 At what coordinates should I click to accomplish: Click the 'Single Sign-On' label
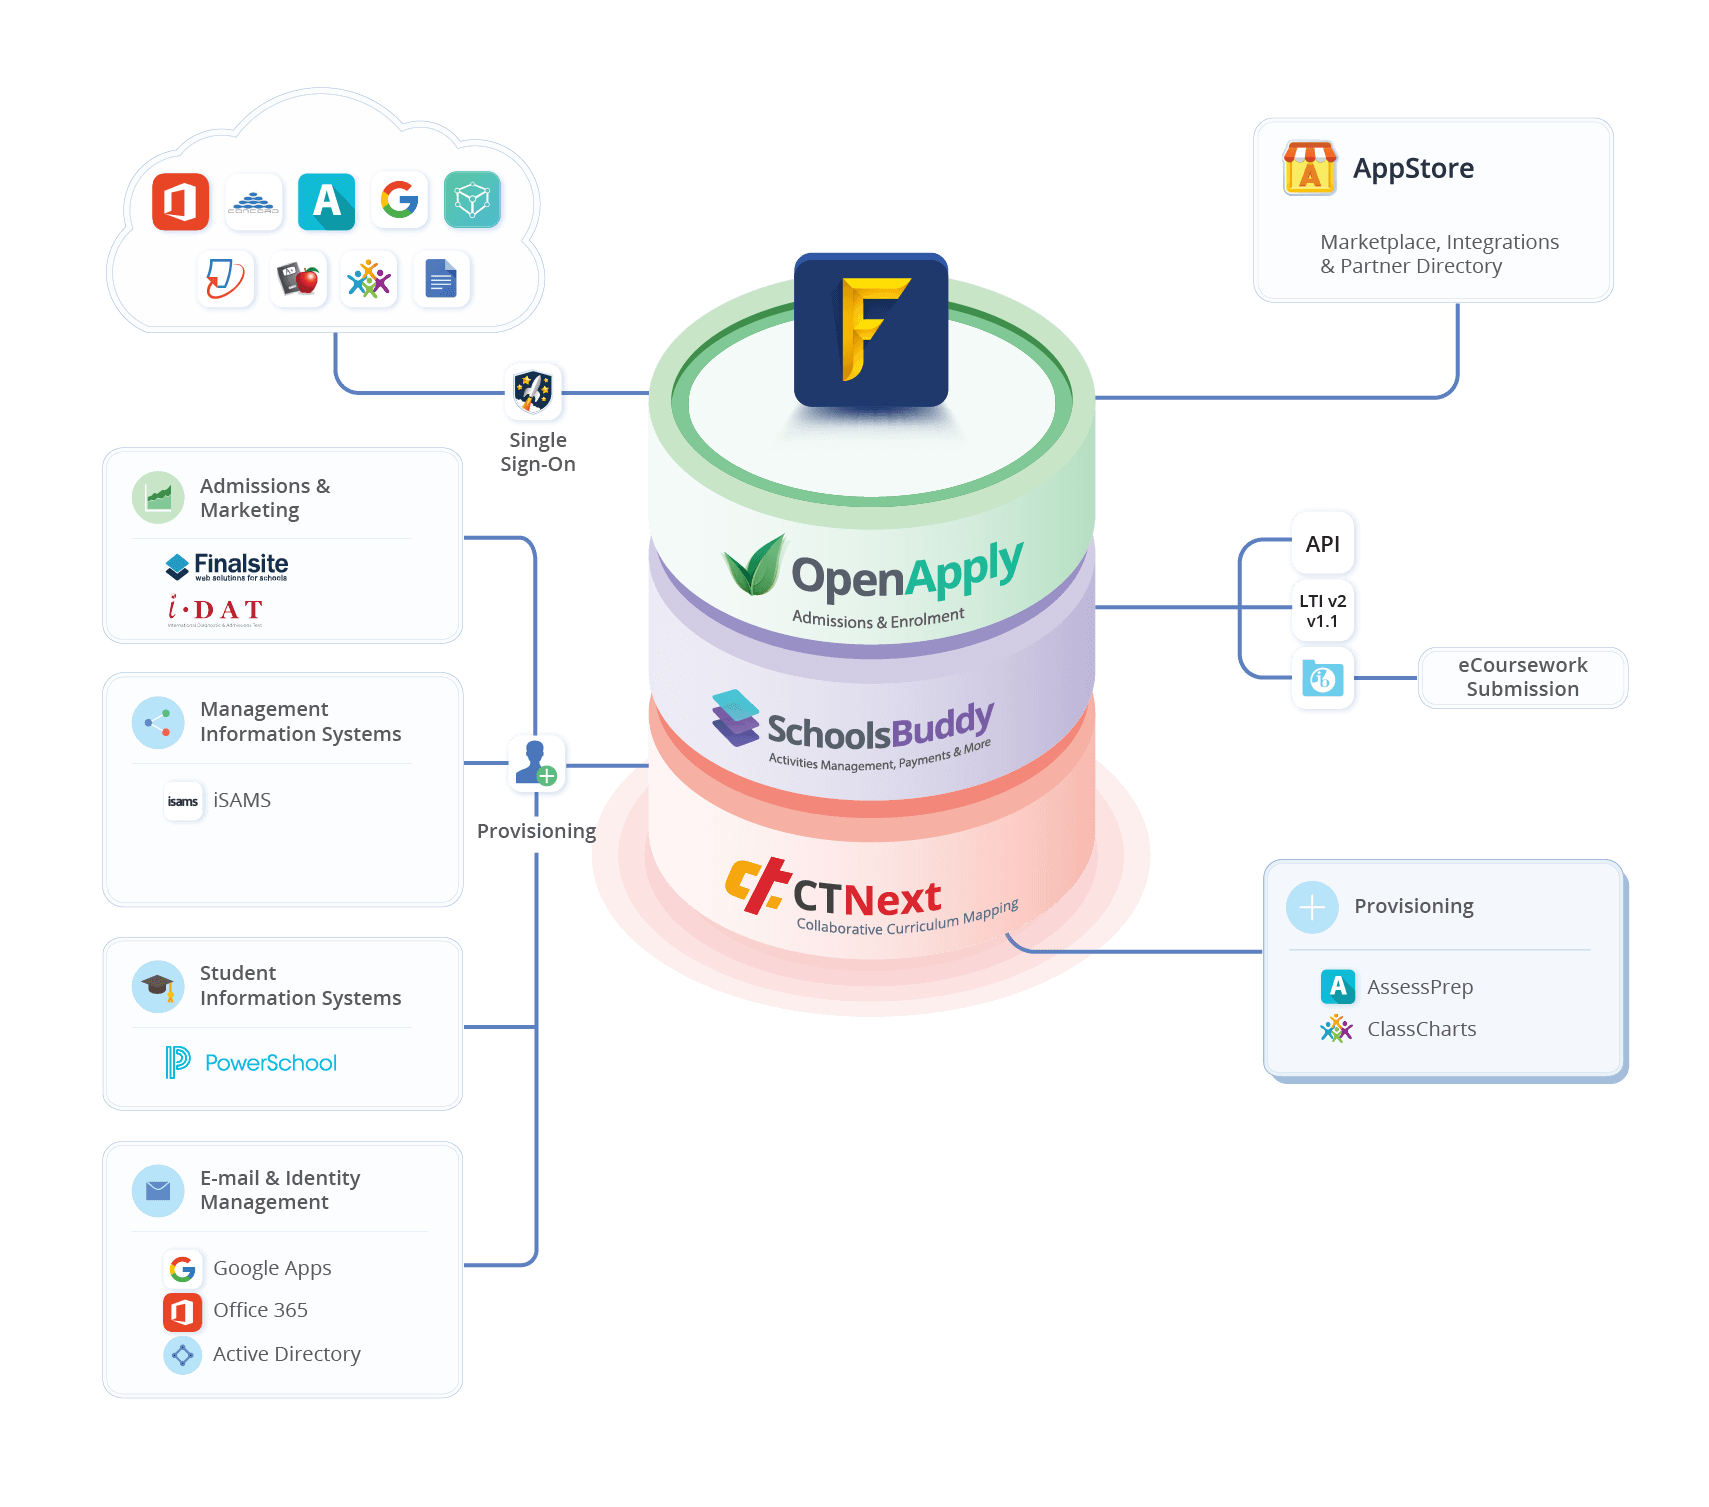click(x=538, y=452)
